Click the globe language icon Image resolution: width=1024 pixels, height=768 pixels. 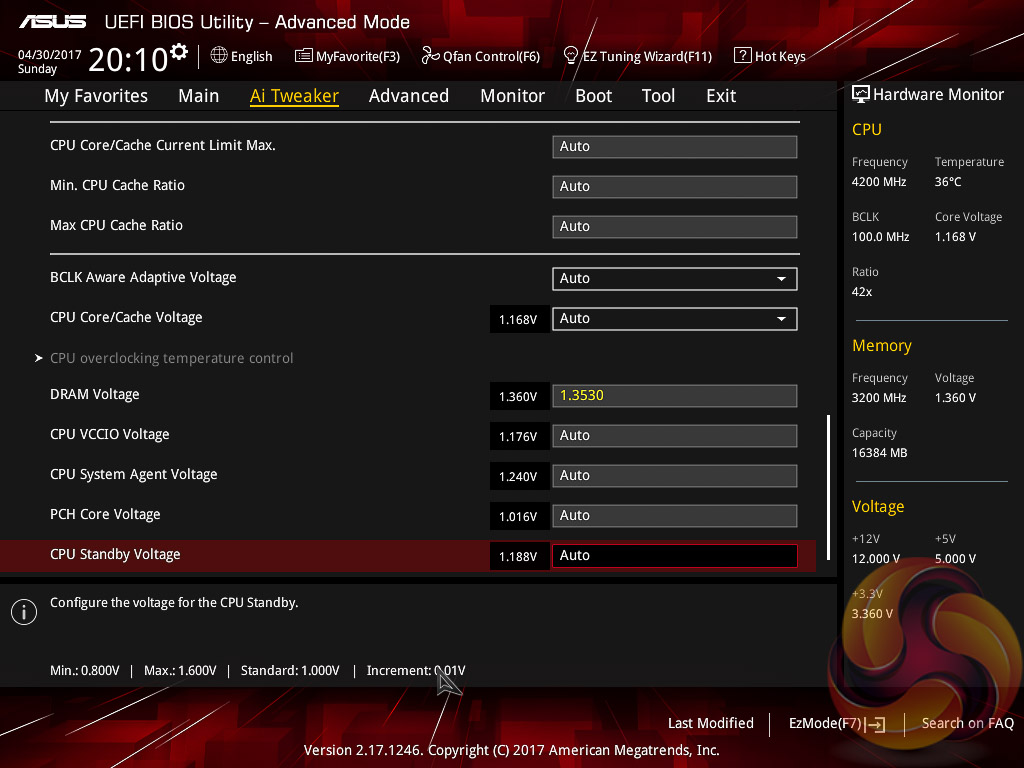[x=219, y=56]
